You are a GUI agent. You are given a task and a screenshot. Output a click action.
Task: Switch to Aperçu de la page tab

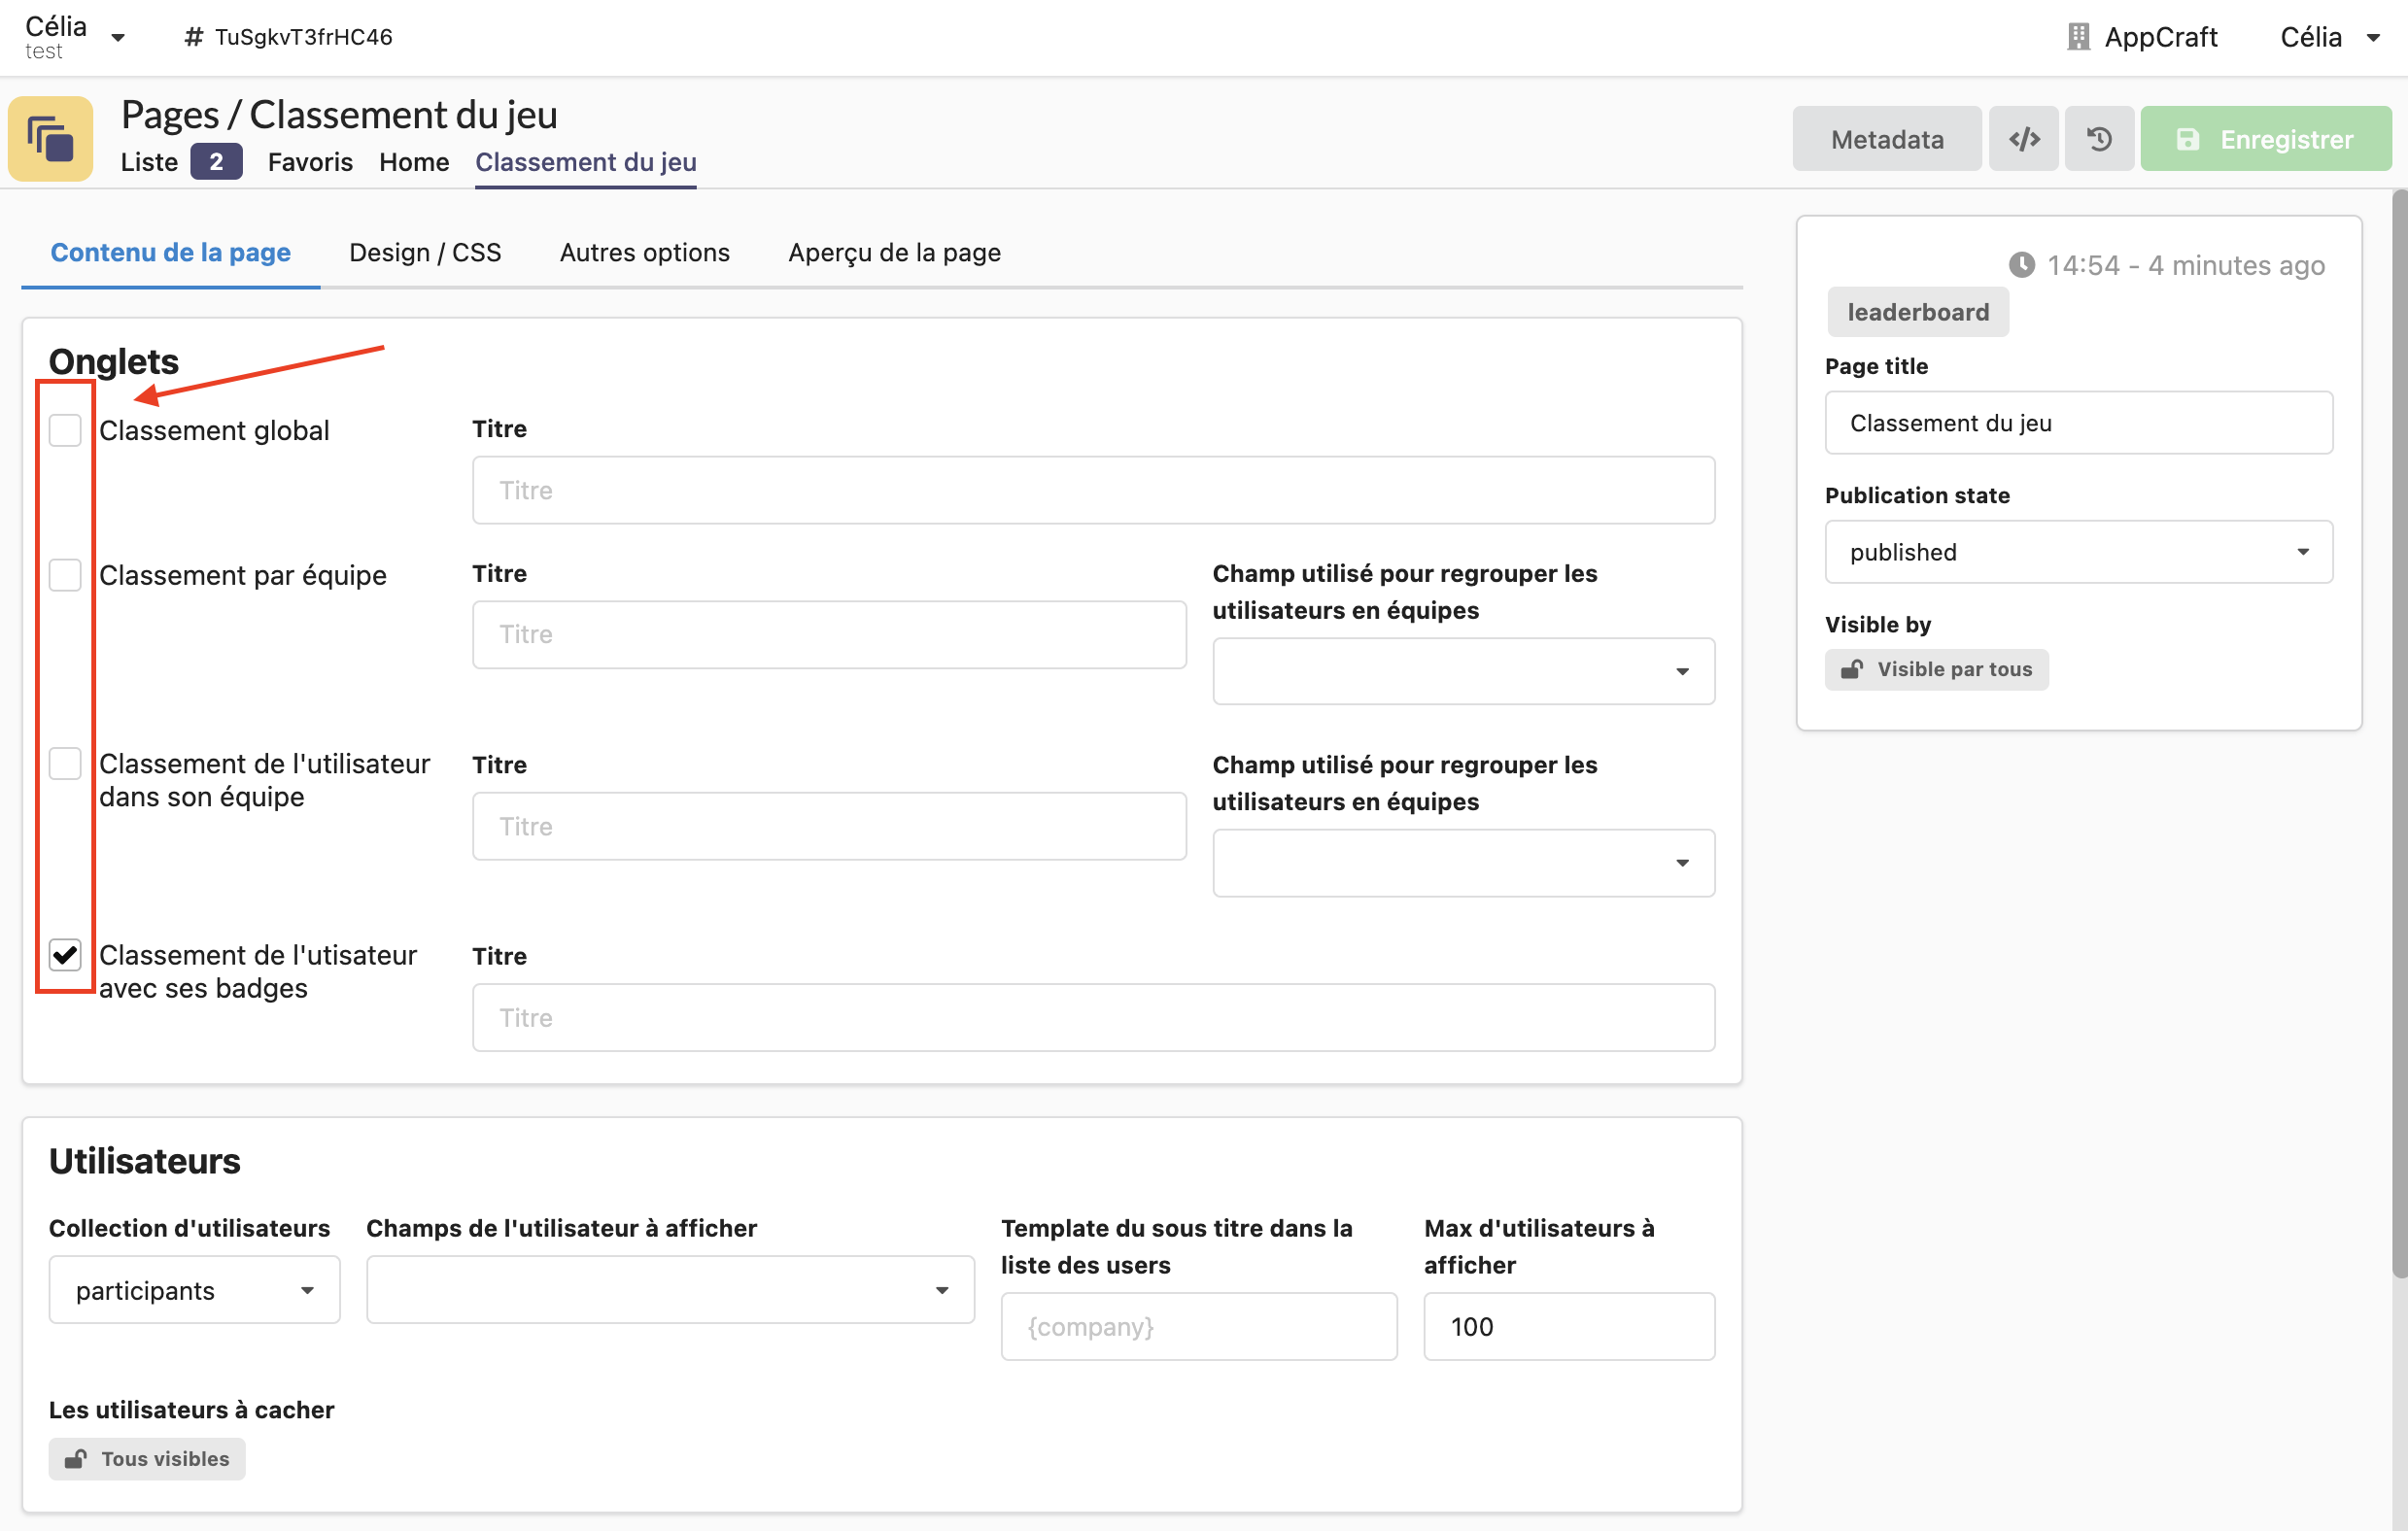tap(893, 253)
